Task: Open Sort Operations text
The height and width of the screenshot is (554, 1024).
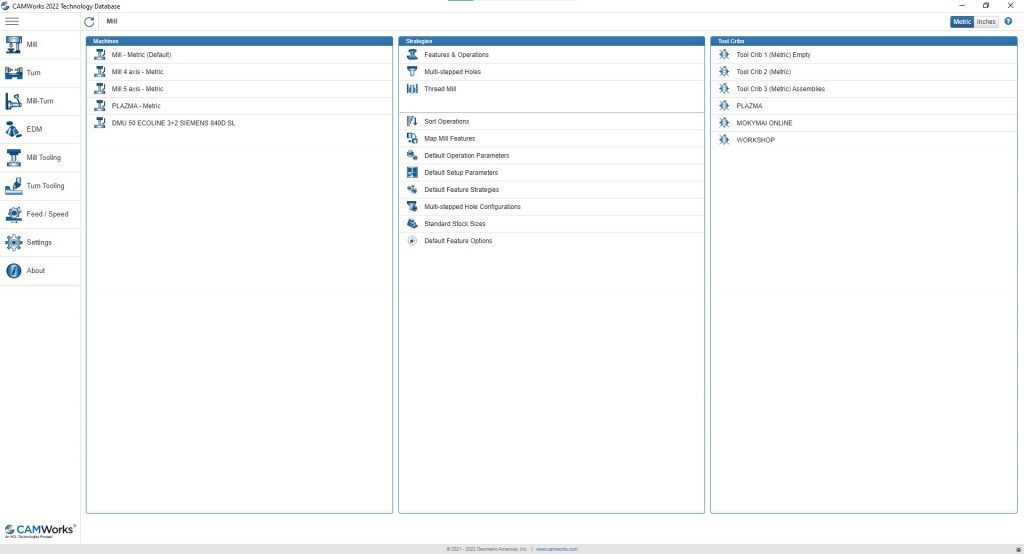Action: point(447,122)
